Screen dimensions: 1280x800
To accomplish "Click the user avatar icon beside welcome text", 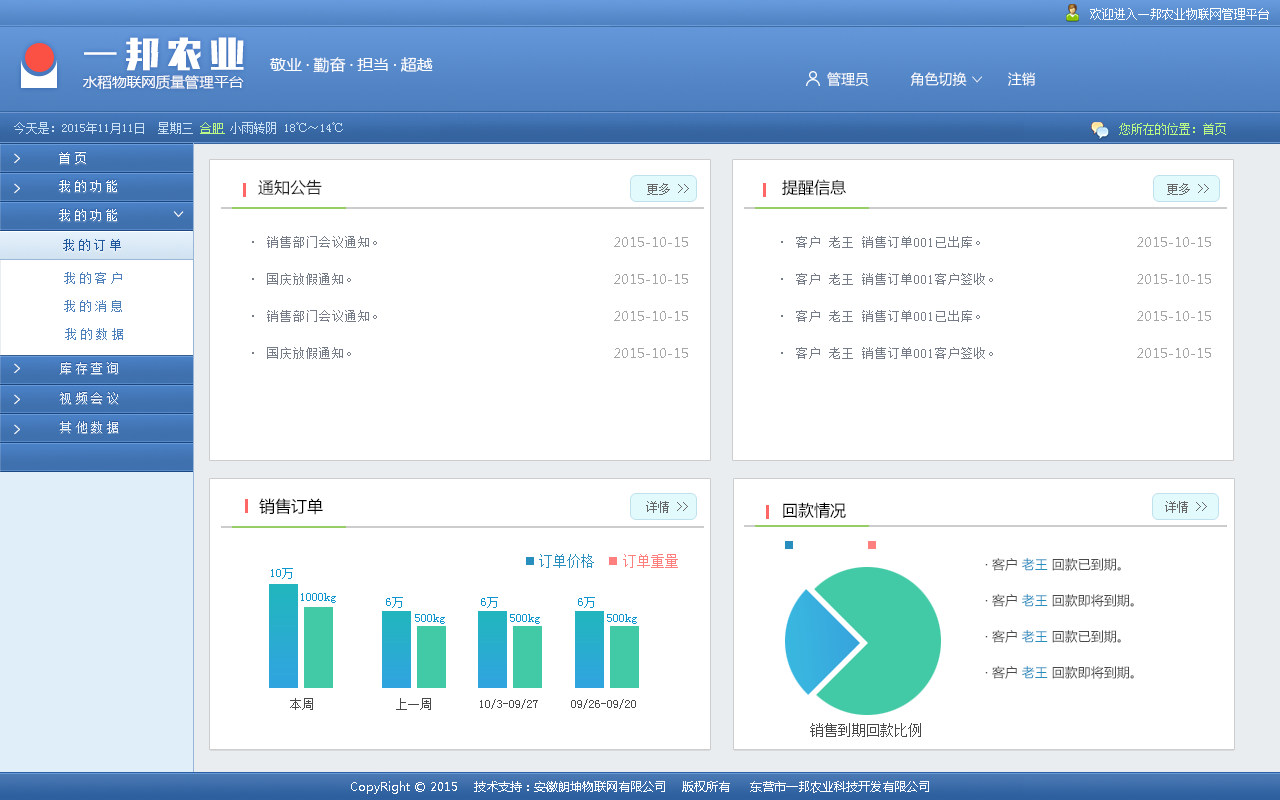I will coord(1072,13).
